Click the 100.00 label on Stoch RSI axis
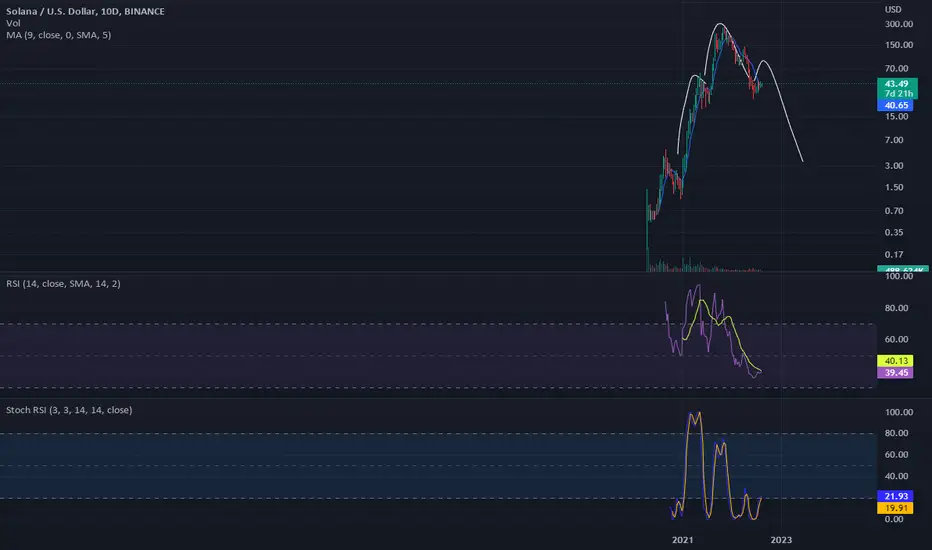932x550 pixels. click(899, 412)
